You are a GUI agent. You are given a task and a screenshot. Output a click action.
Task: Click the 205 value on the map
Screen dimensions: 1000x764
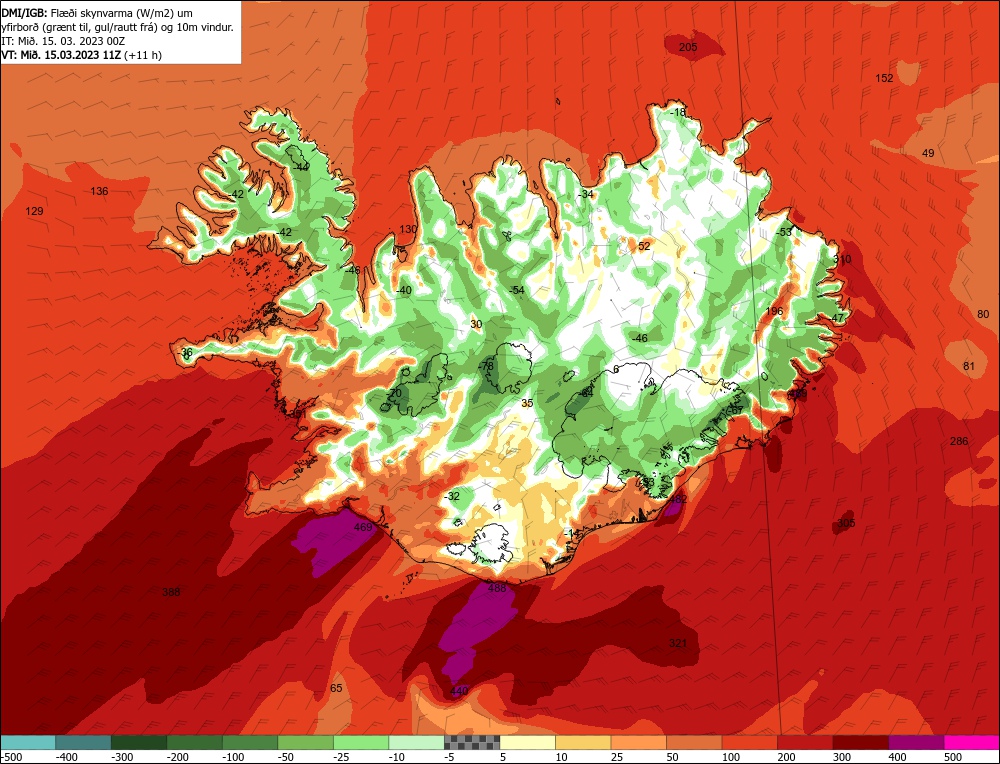688,47
